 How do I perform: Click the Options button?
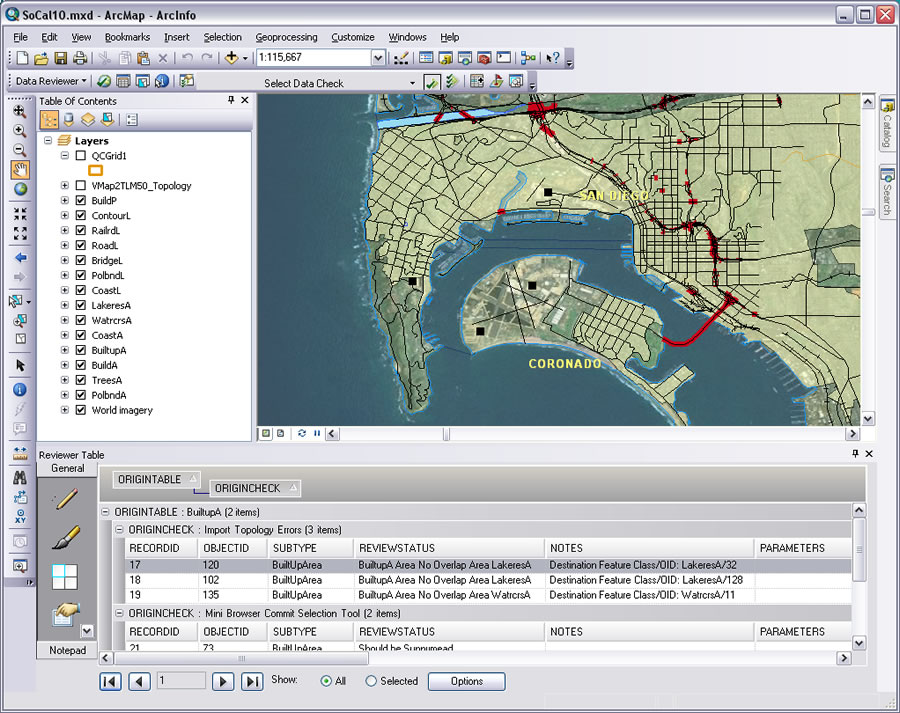(x=466, y=681)
